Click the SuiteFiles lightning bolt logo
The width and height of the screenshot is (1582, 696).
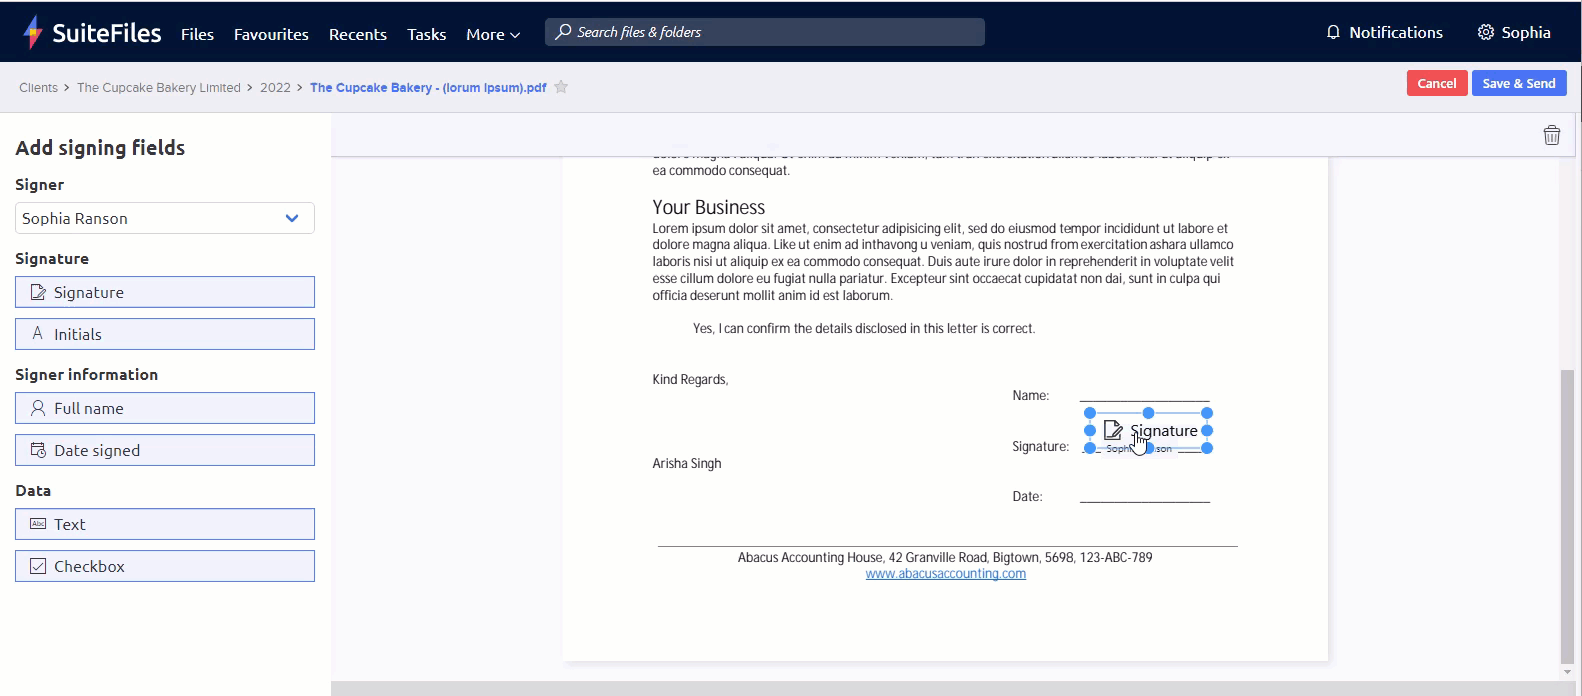33,32
